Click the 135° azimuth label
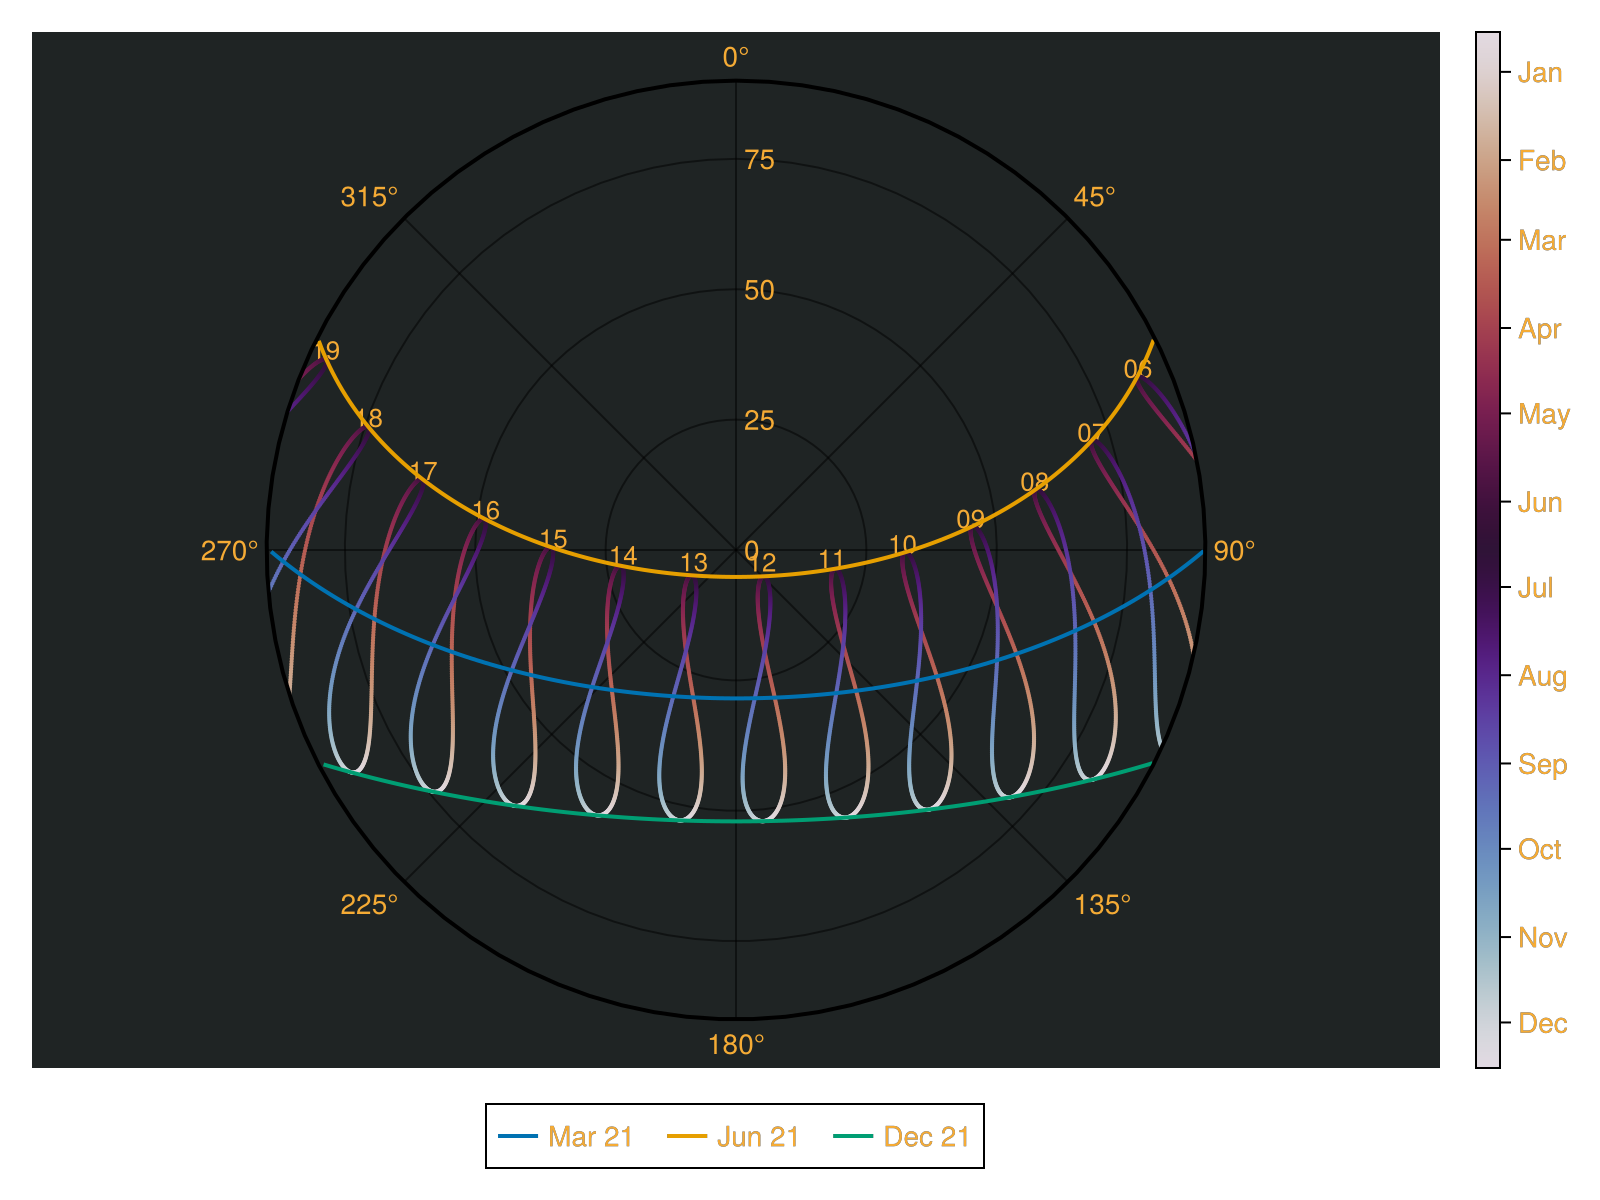 click(x=1102, y=905)
